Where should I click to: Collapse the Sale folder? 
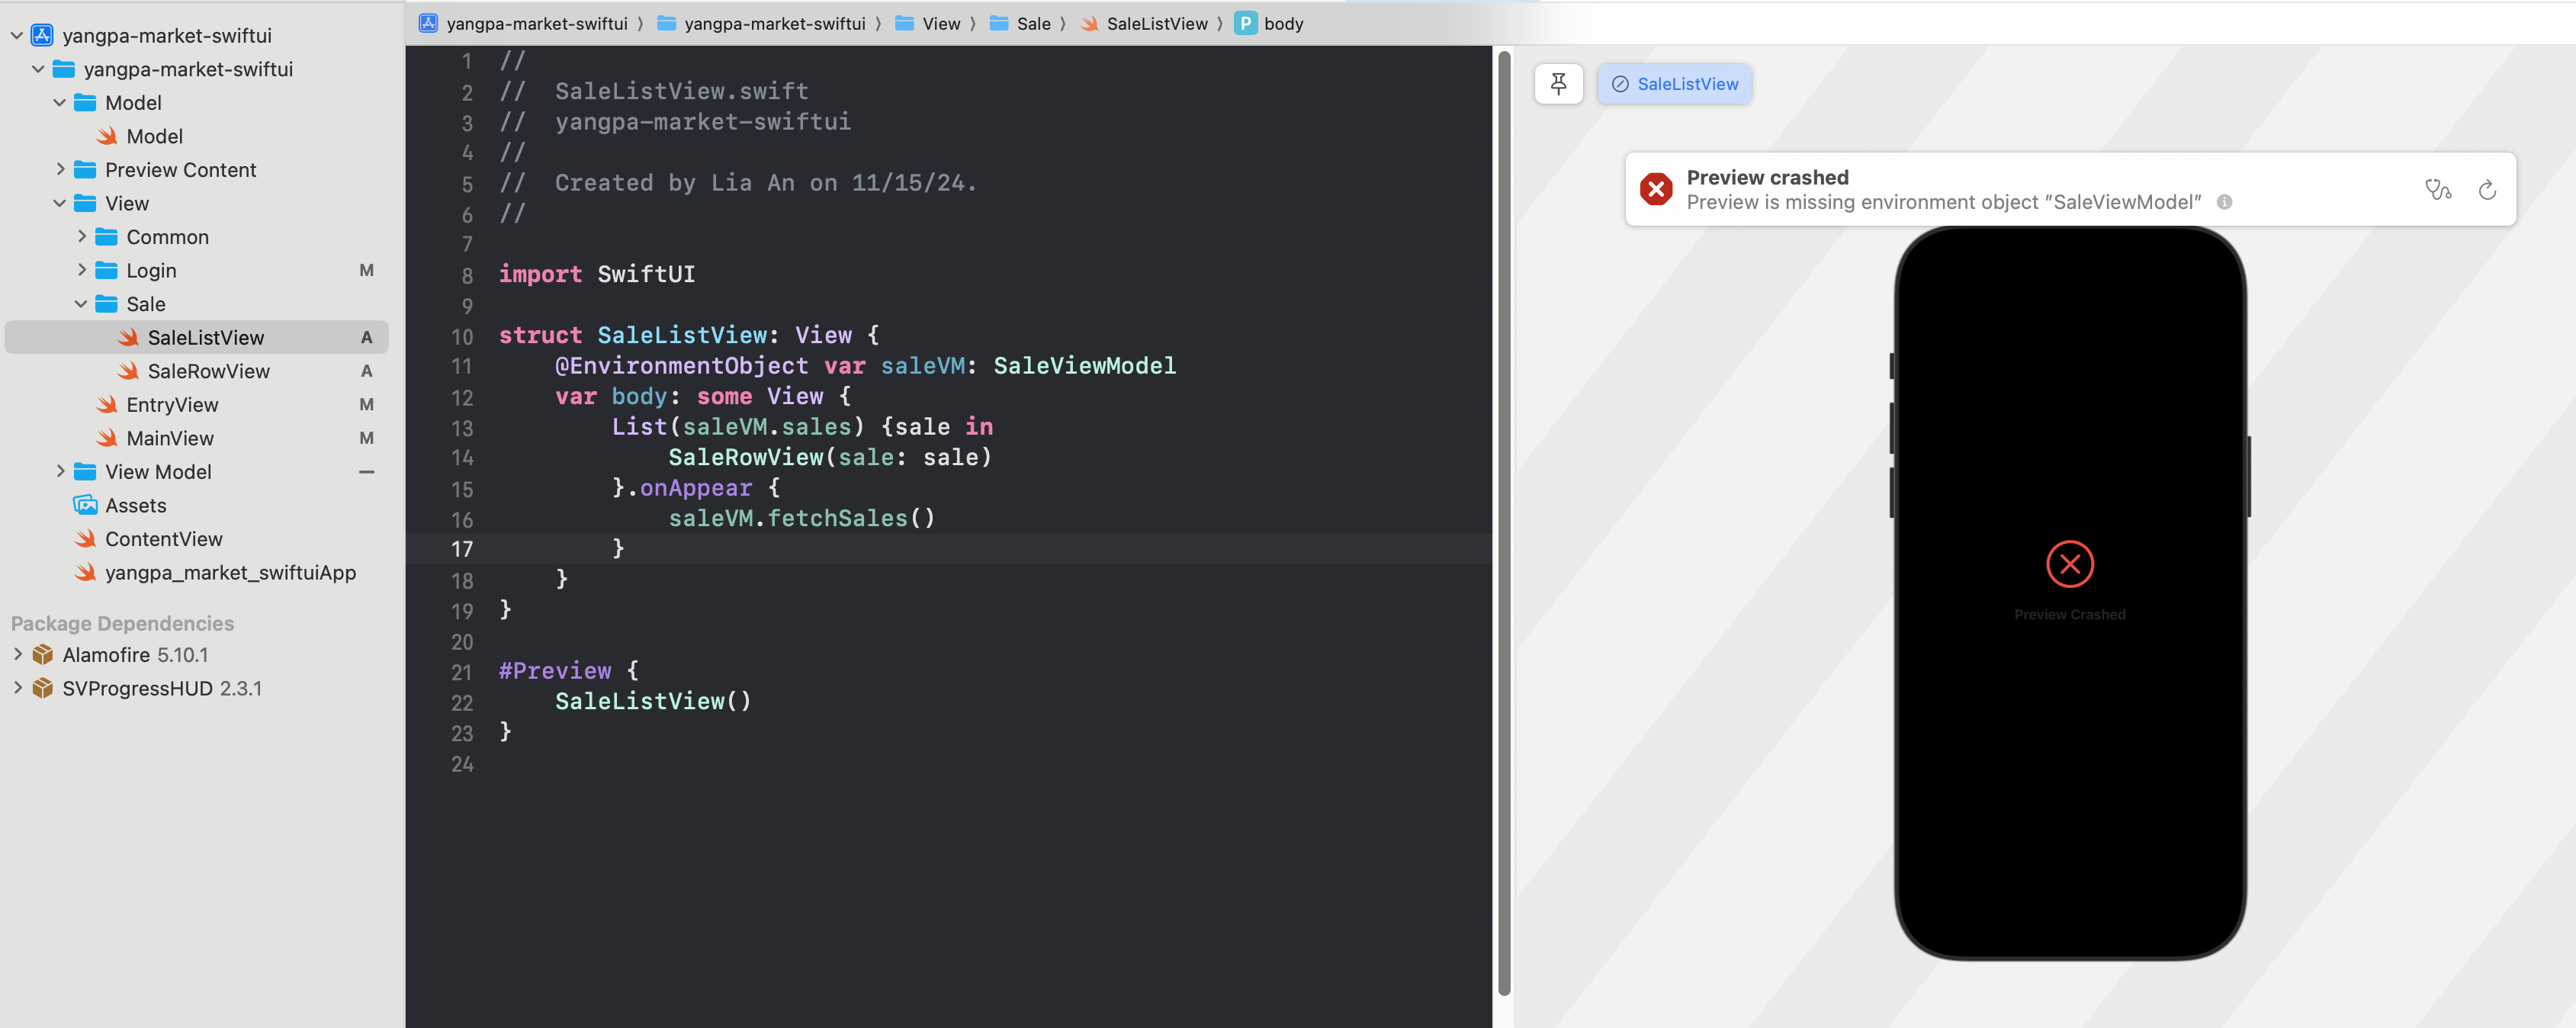pyautogui.click(x=81, y=304)
